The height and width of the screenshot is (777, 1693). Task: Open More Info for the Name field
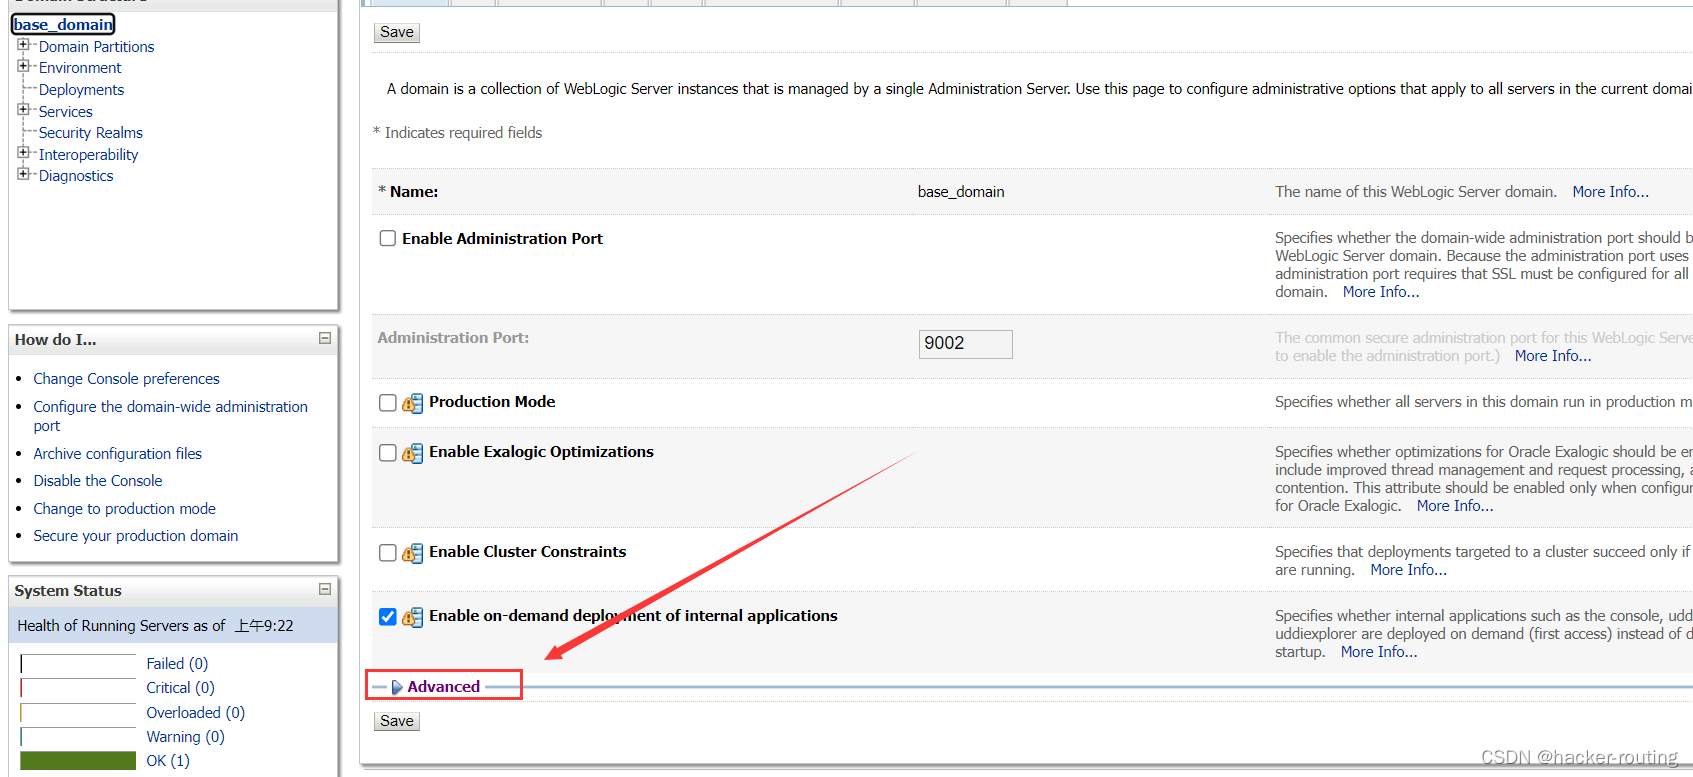pos(1610,192)
